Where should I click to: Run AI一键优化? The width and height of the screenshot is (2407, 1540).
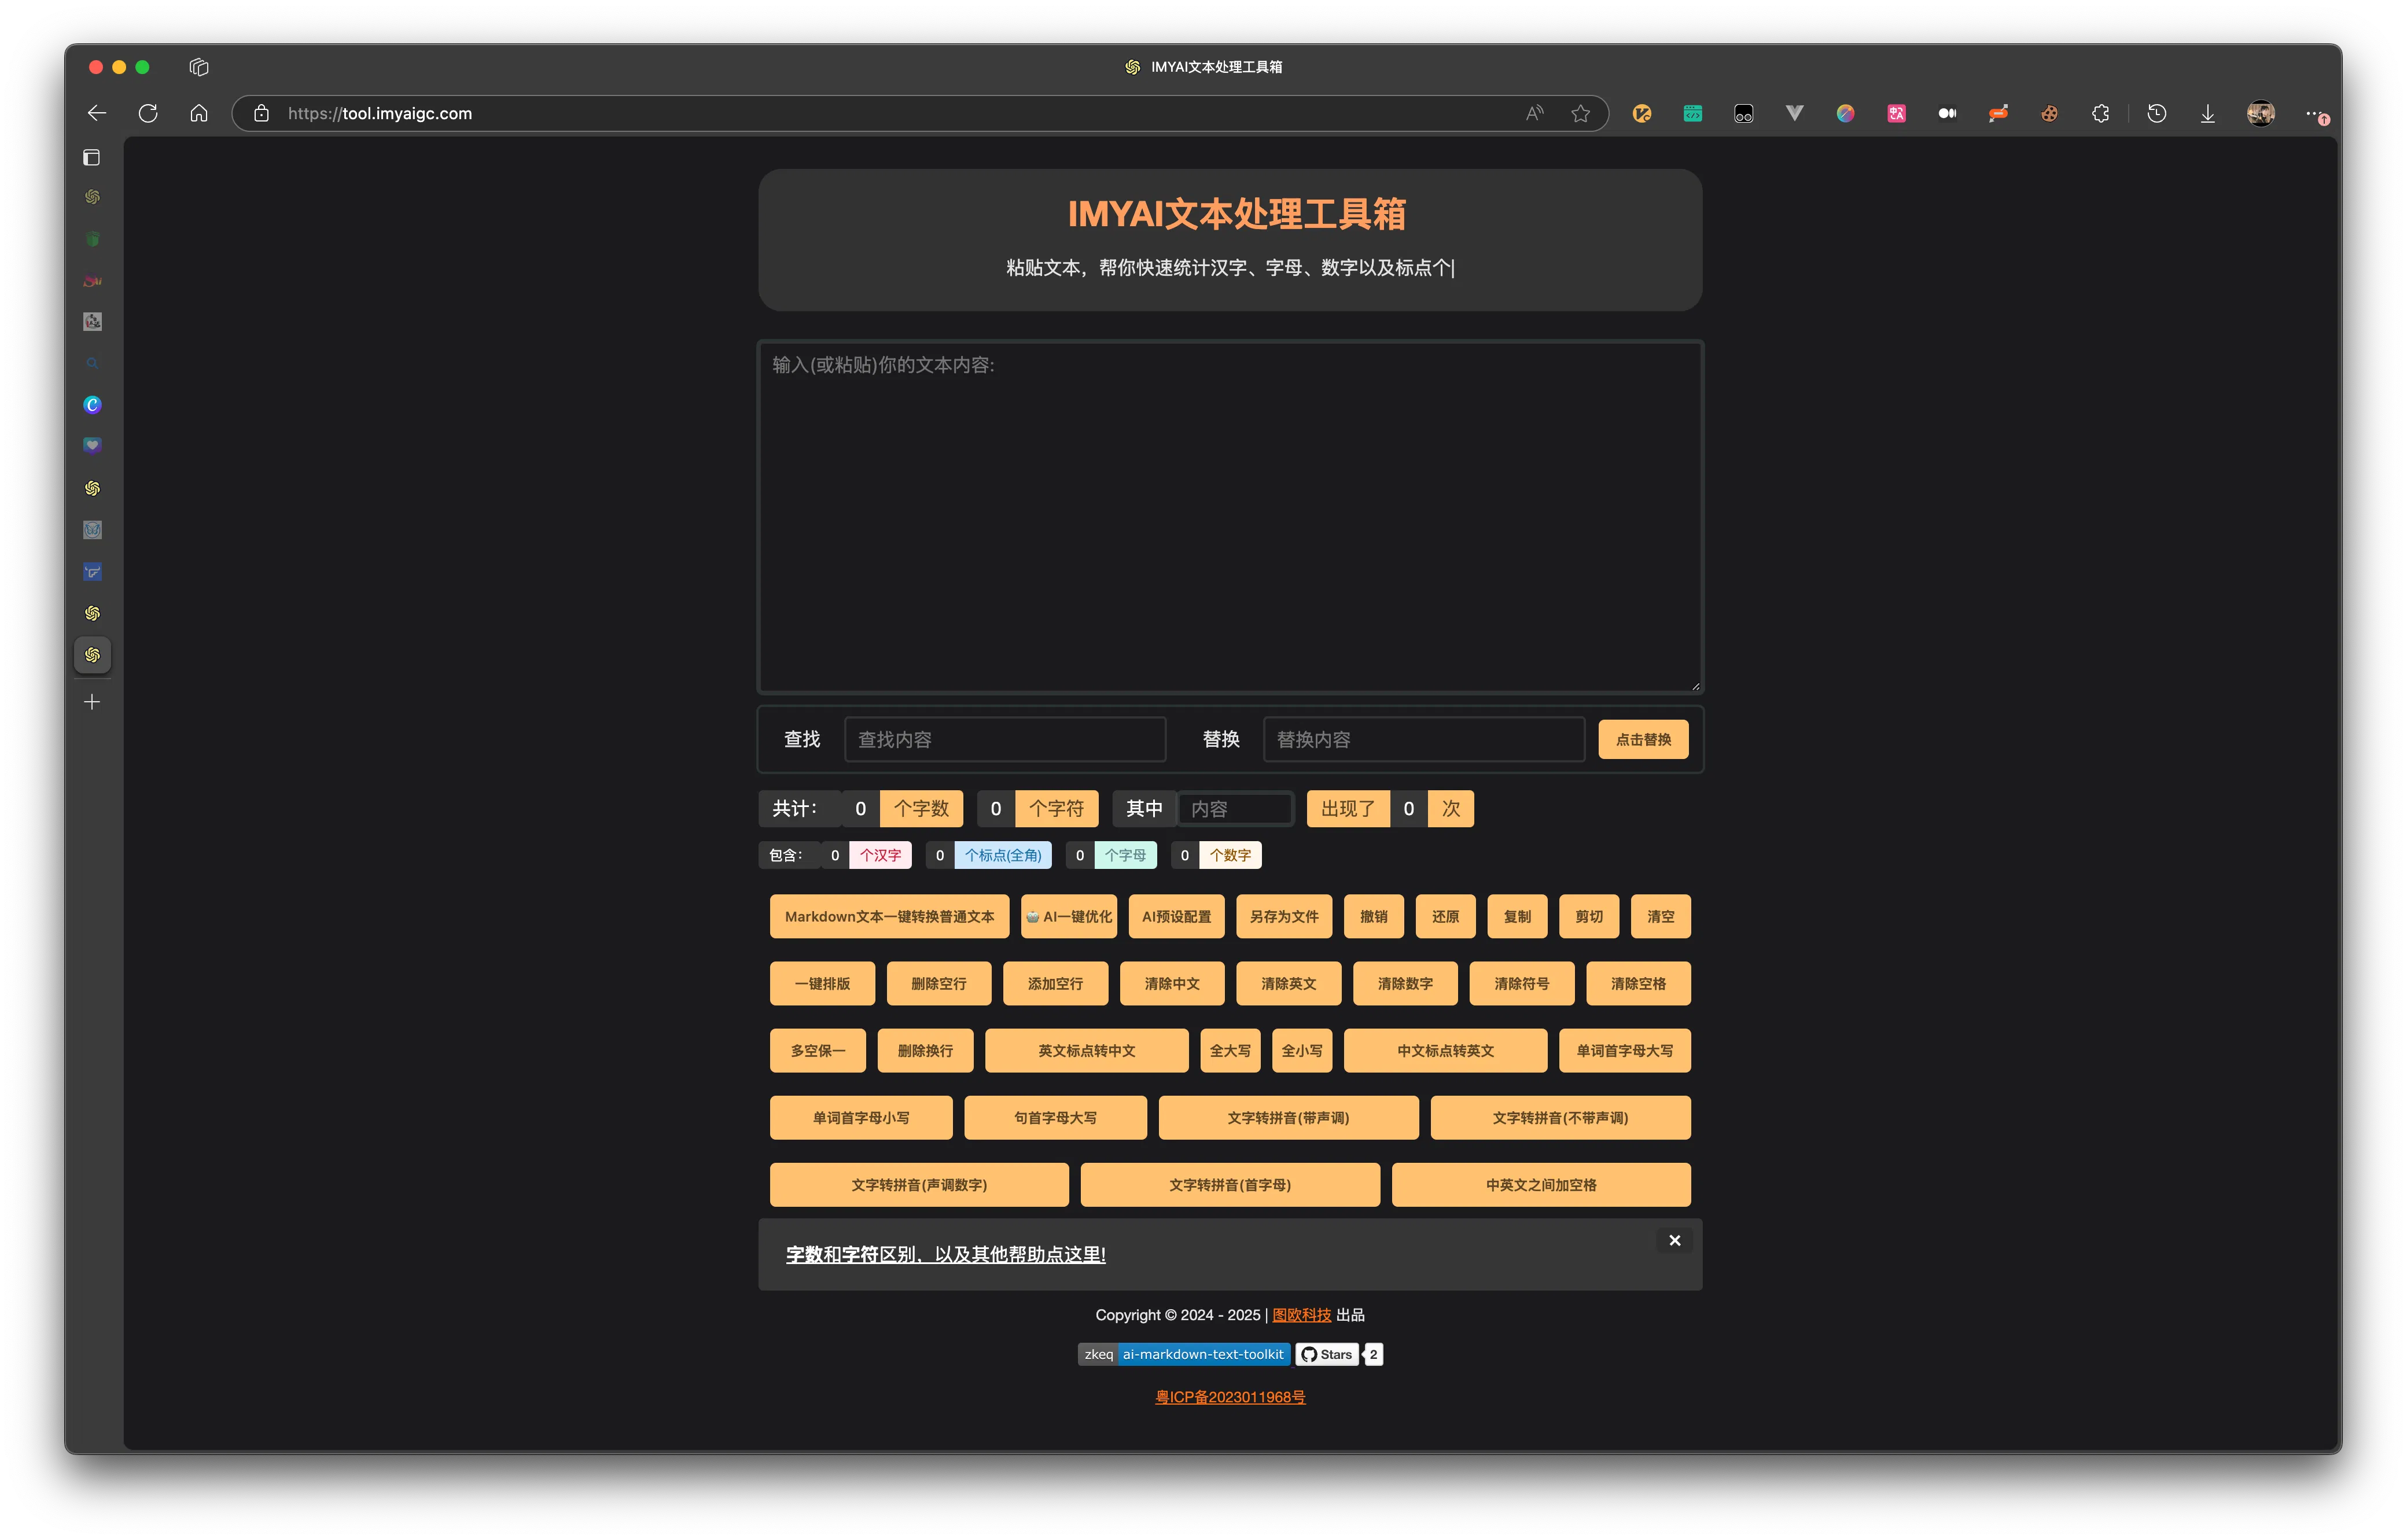click(x=1069, y=916)
